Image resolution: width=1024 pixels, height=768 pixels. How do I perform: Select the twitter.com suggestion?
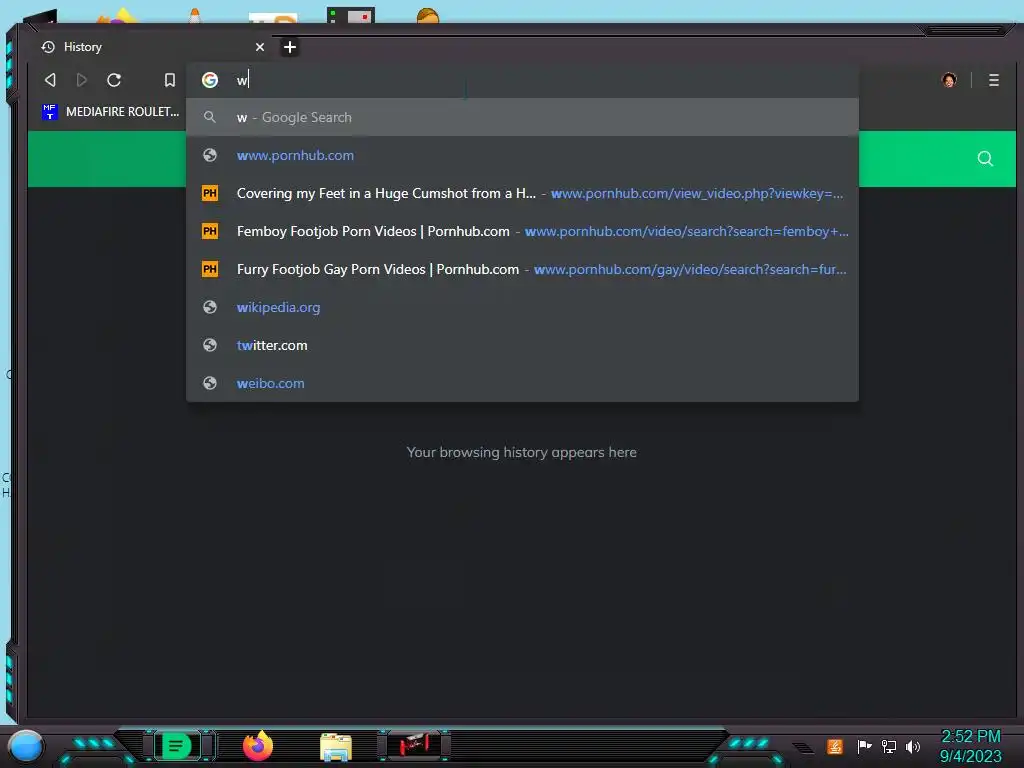(x=522, y=345)
